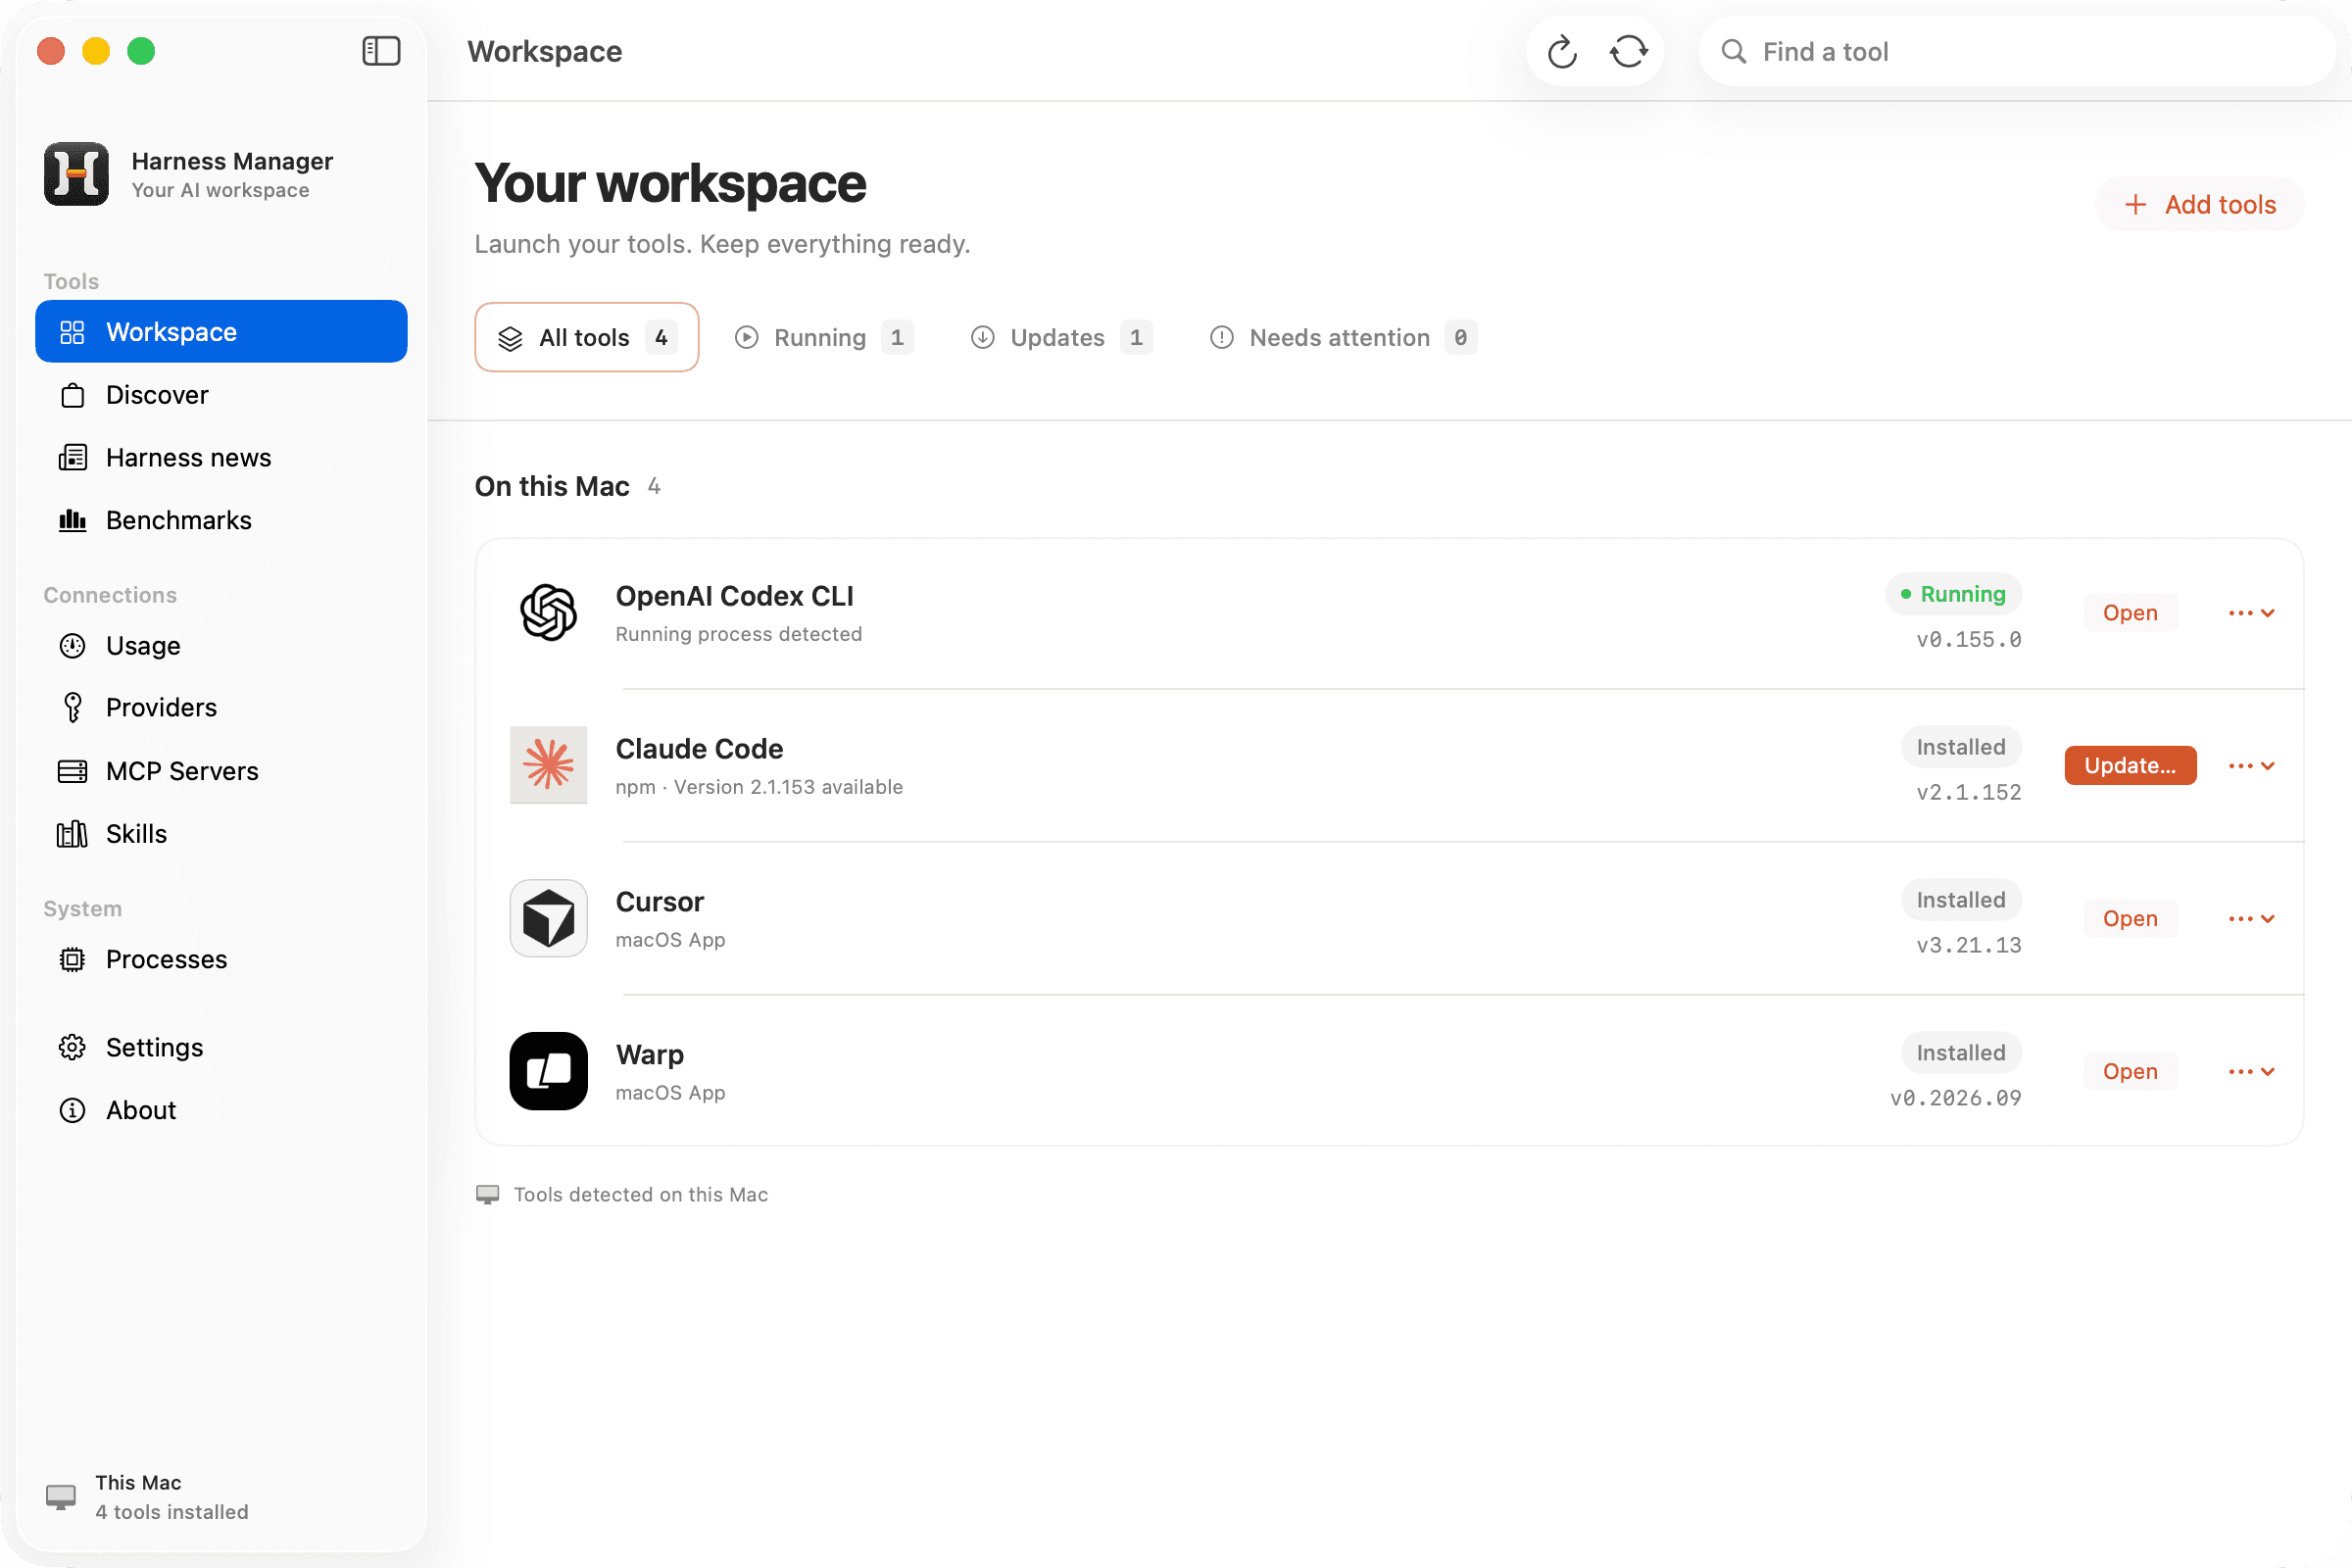This screenshot has height=1568, width=2352.
Task: Click the Add tools button
Action: point(2200,204)
